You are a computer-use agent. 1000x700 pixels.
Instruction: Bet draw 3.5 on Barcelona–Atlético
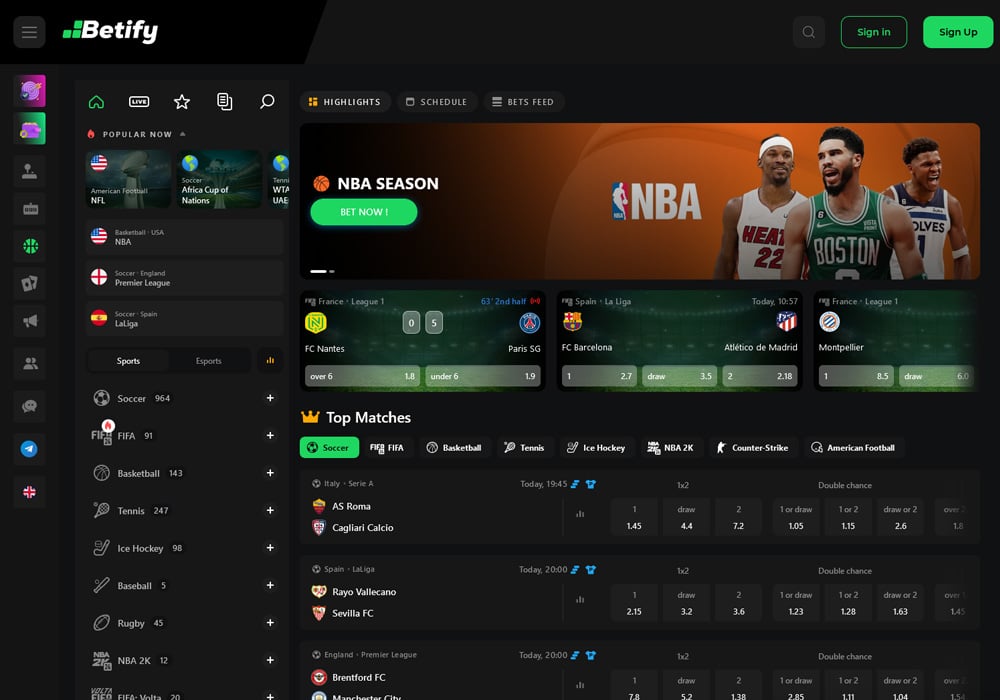tap(679, 376)
